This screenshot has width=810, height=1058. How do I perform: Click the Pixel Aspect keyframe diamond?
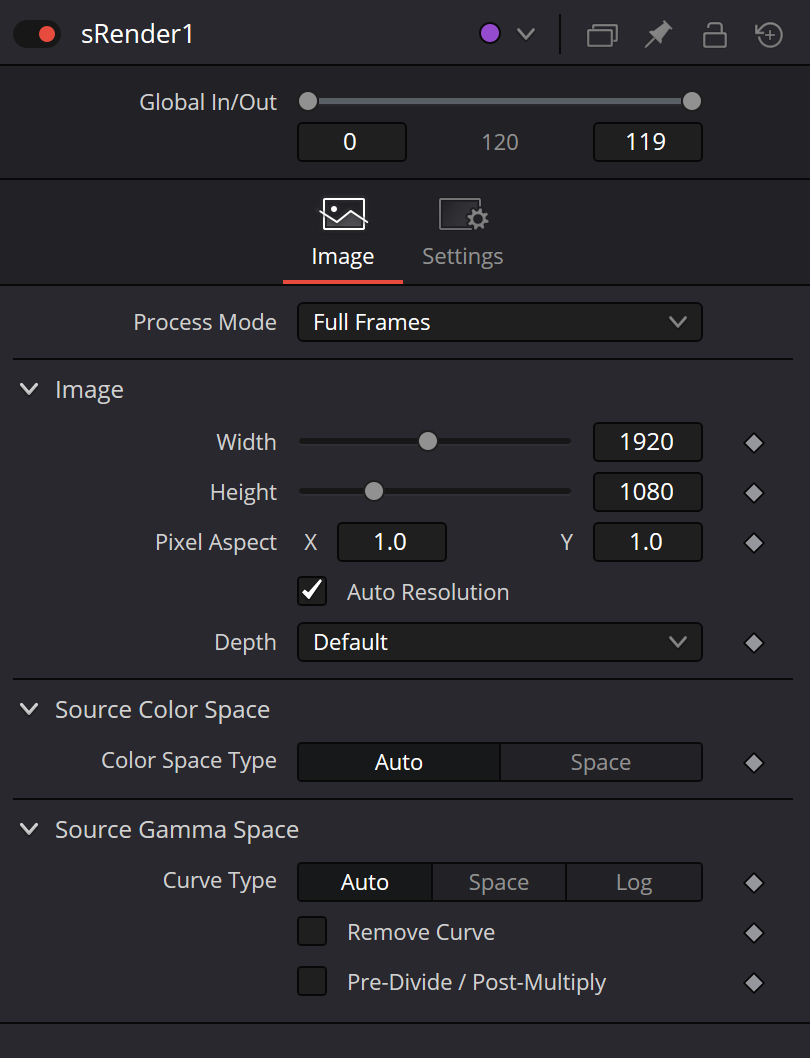tap(754, 543)
